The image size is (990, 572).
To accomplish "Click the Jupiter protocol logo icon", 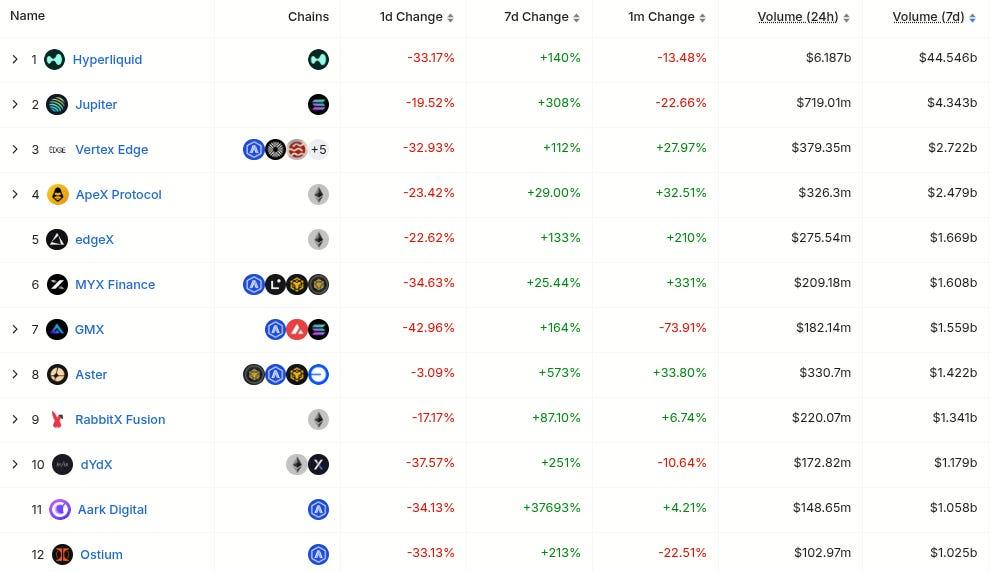I will click(57, 105).
